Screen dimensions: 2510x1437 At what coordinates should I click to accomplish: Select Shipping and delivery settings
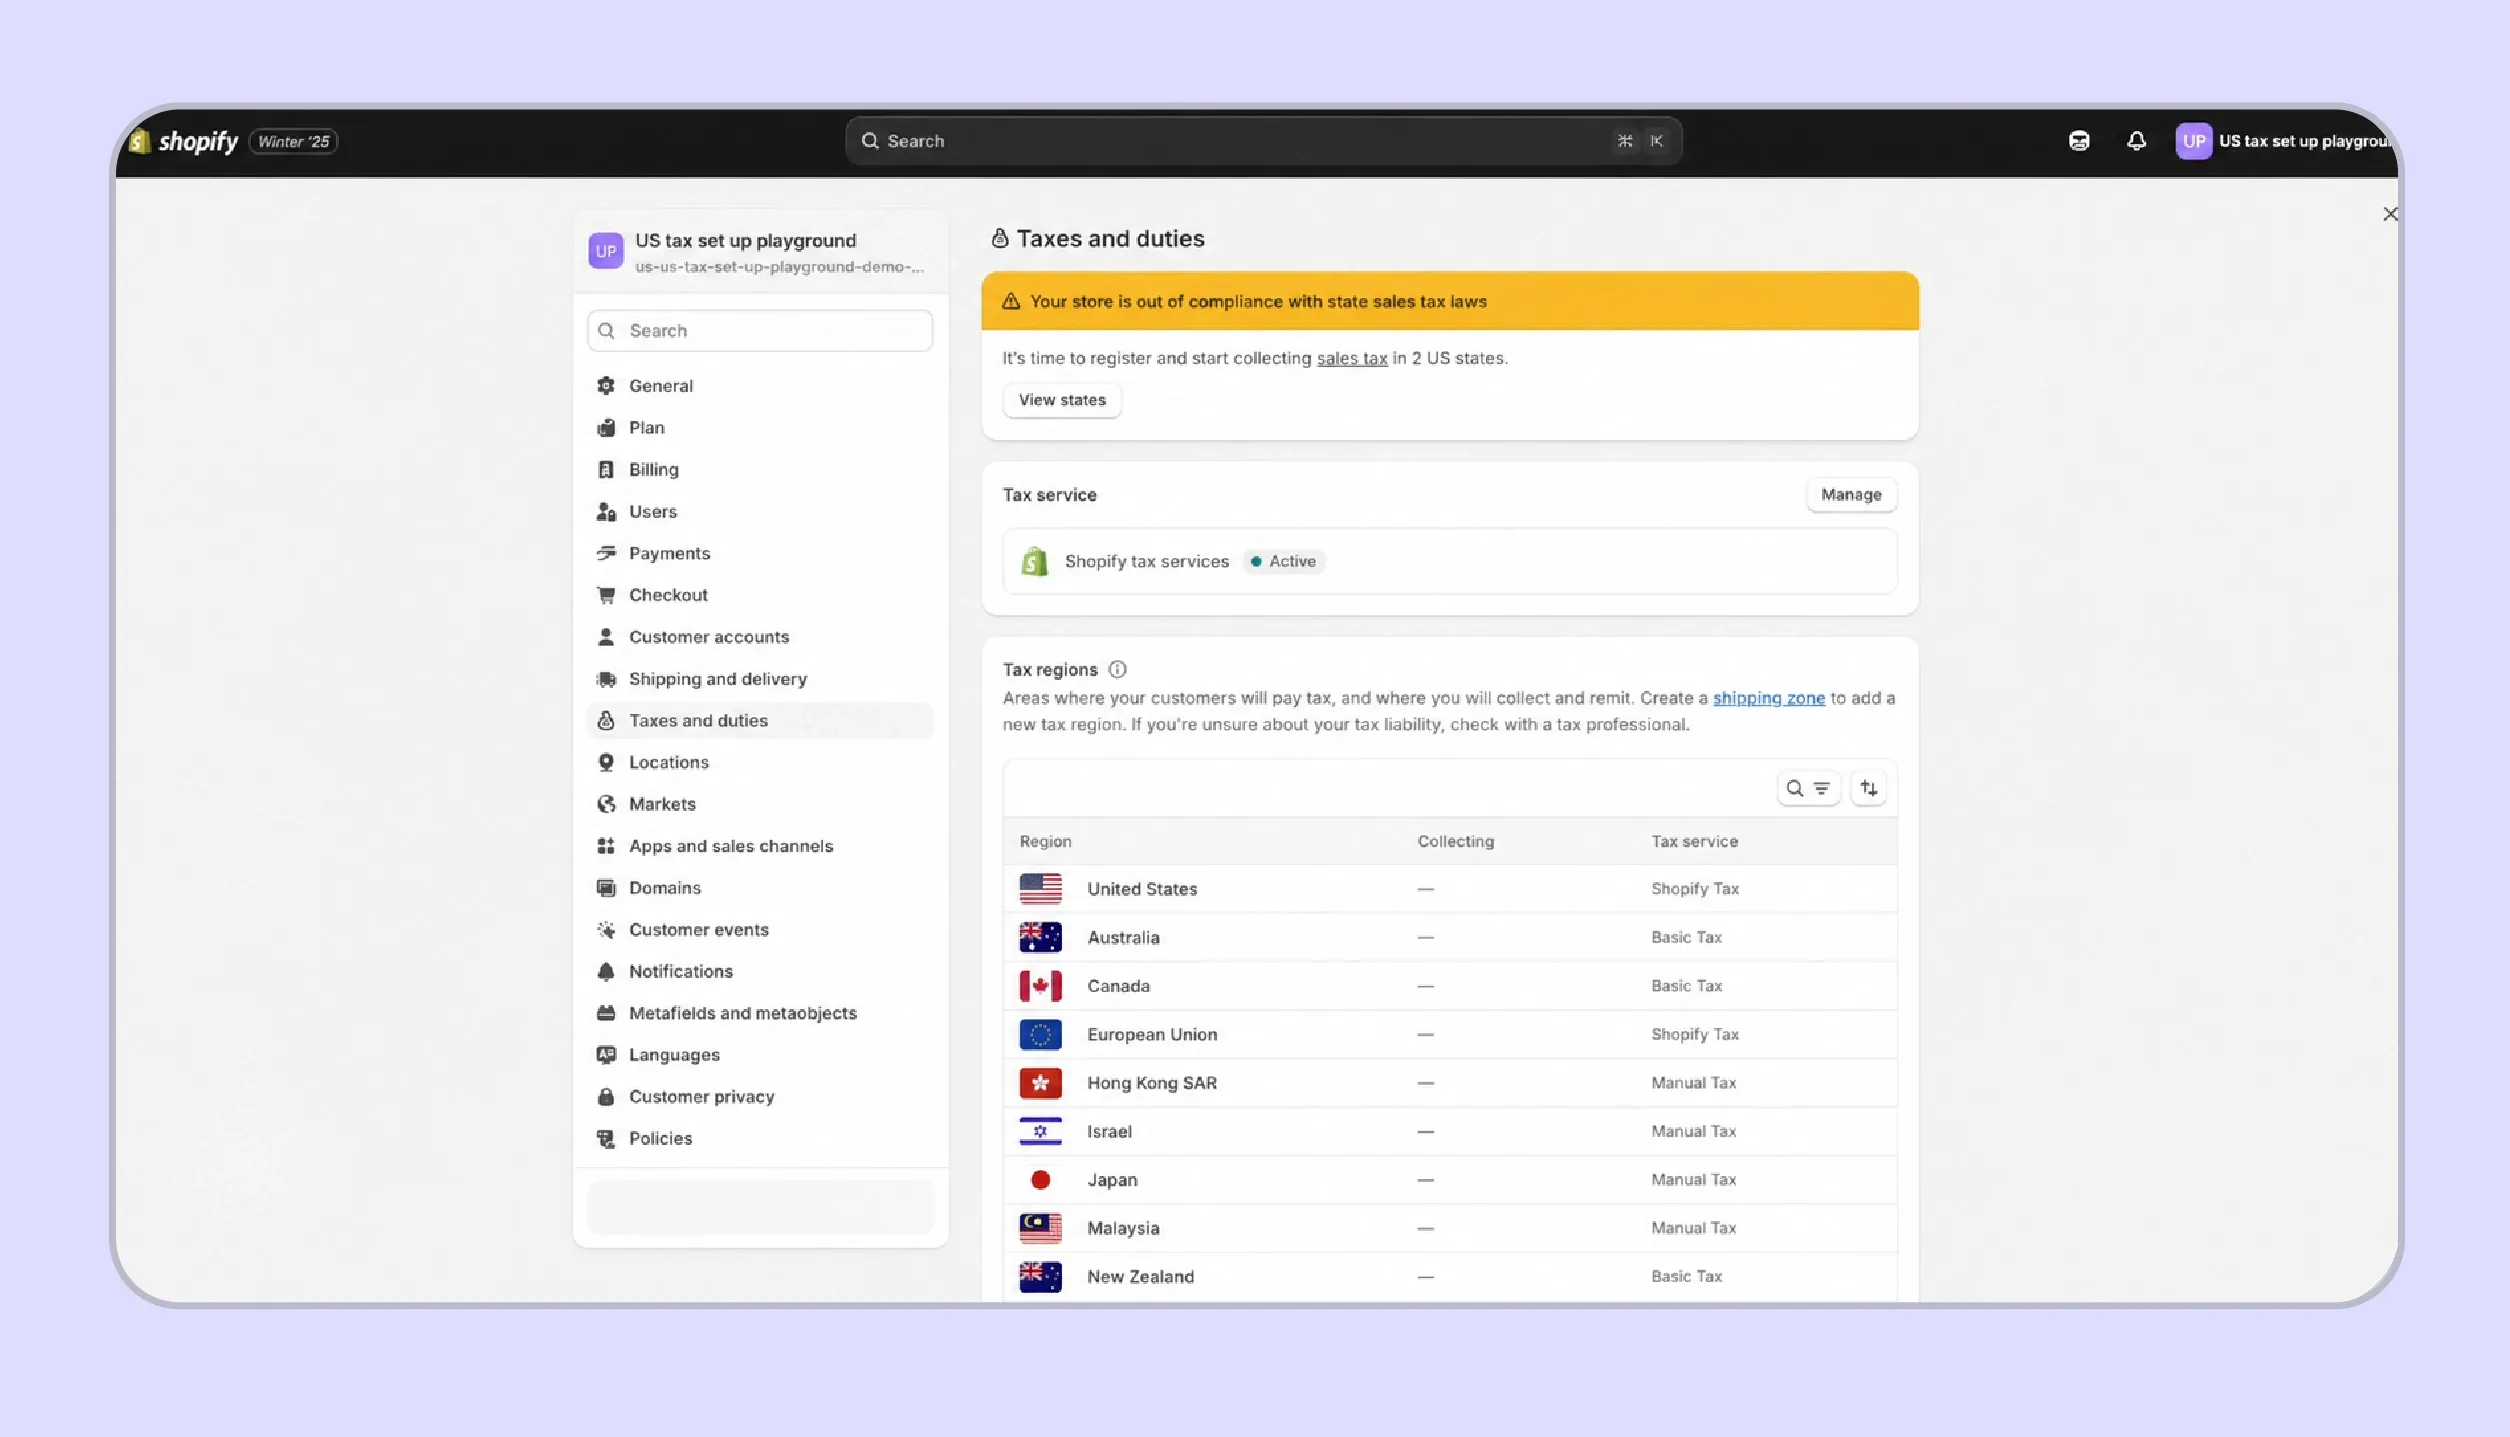click(x=760, y=679)
